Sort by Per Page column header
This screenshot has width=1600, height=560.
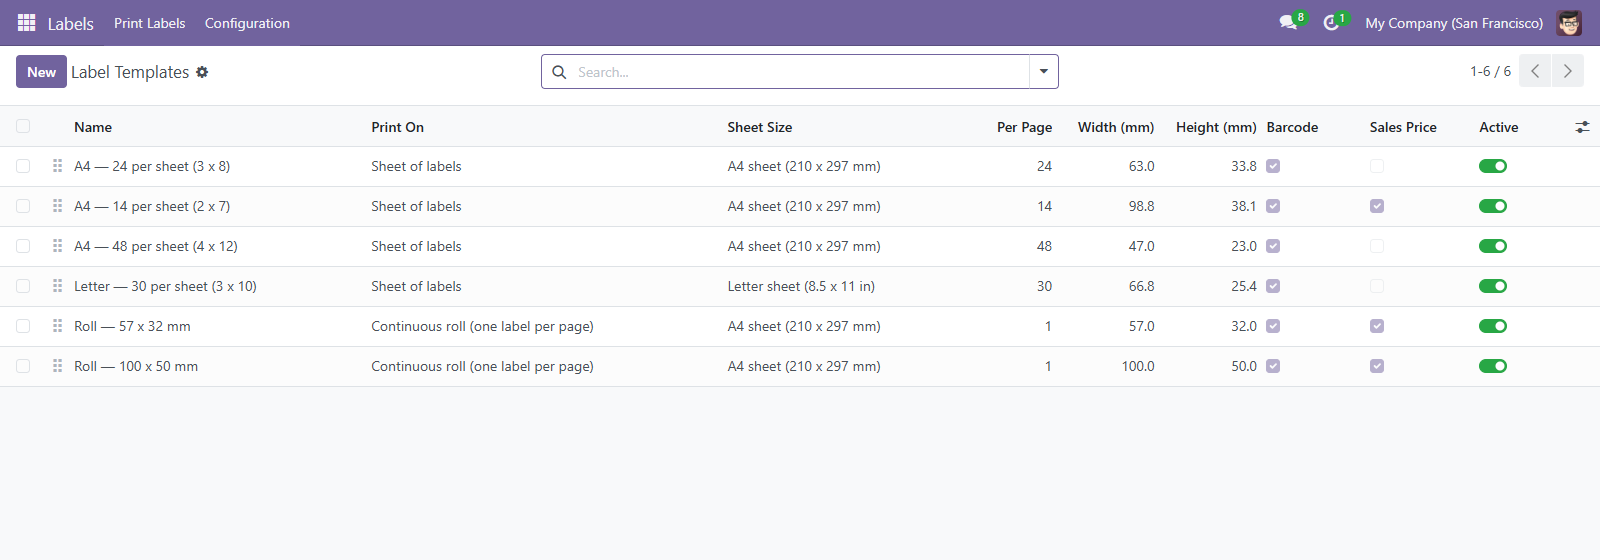coord(1024,127)
